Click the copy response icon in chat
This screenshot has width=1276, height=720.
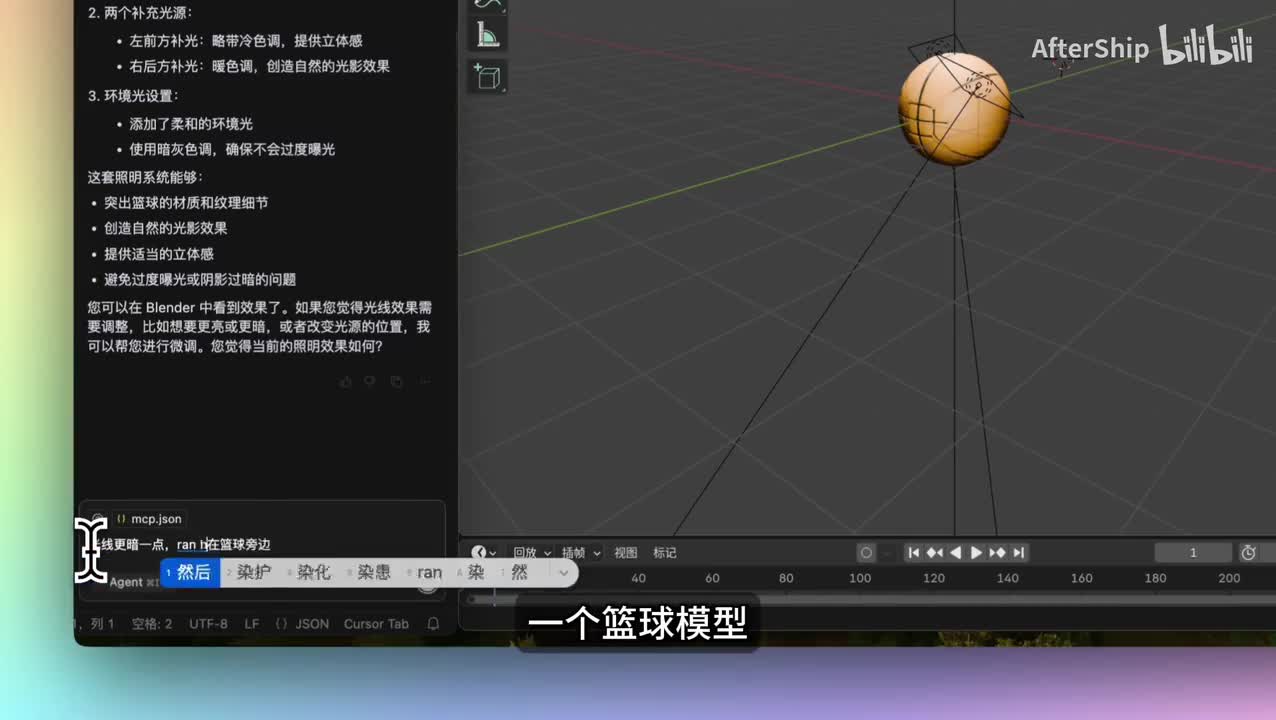click(397, 381)
